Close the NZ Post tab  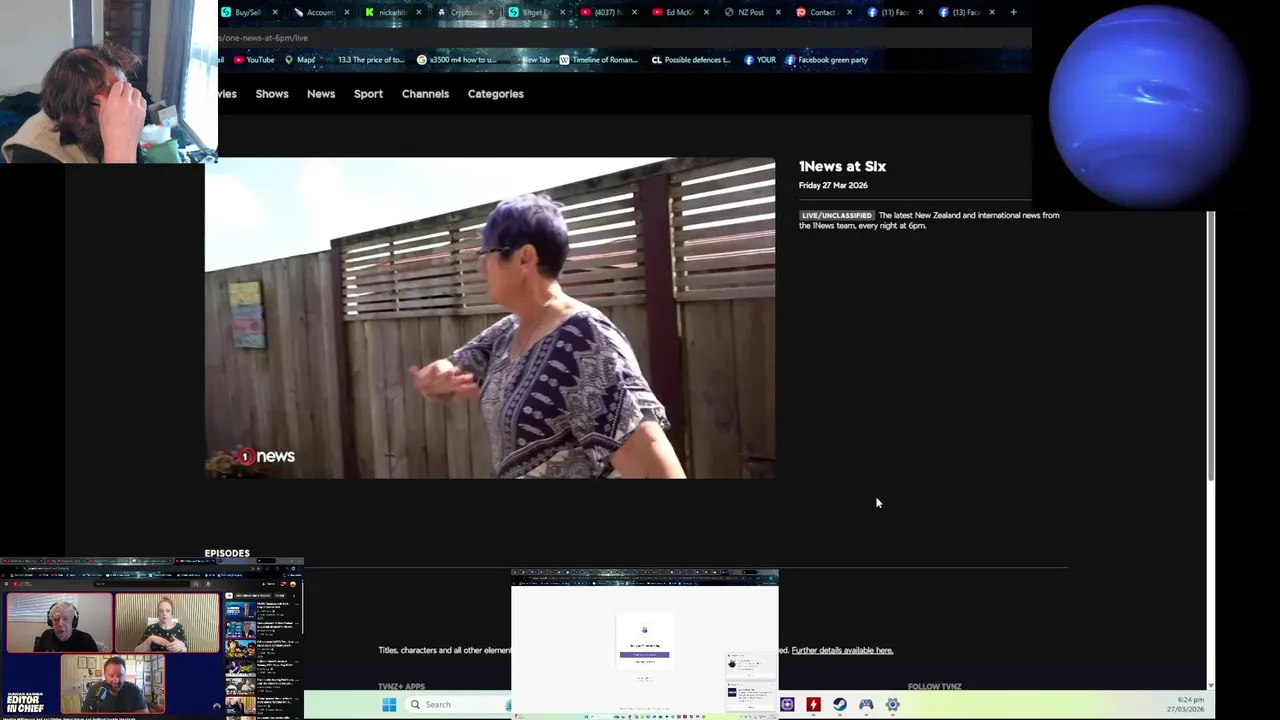(x=778, y=12)
